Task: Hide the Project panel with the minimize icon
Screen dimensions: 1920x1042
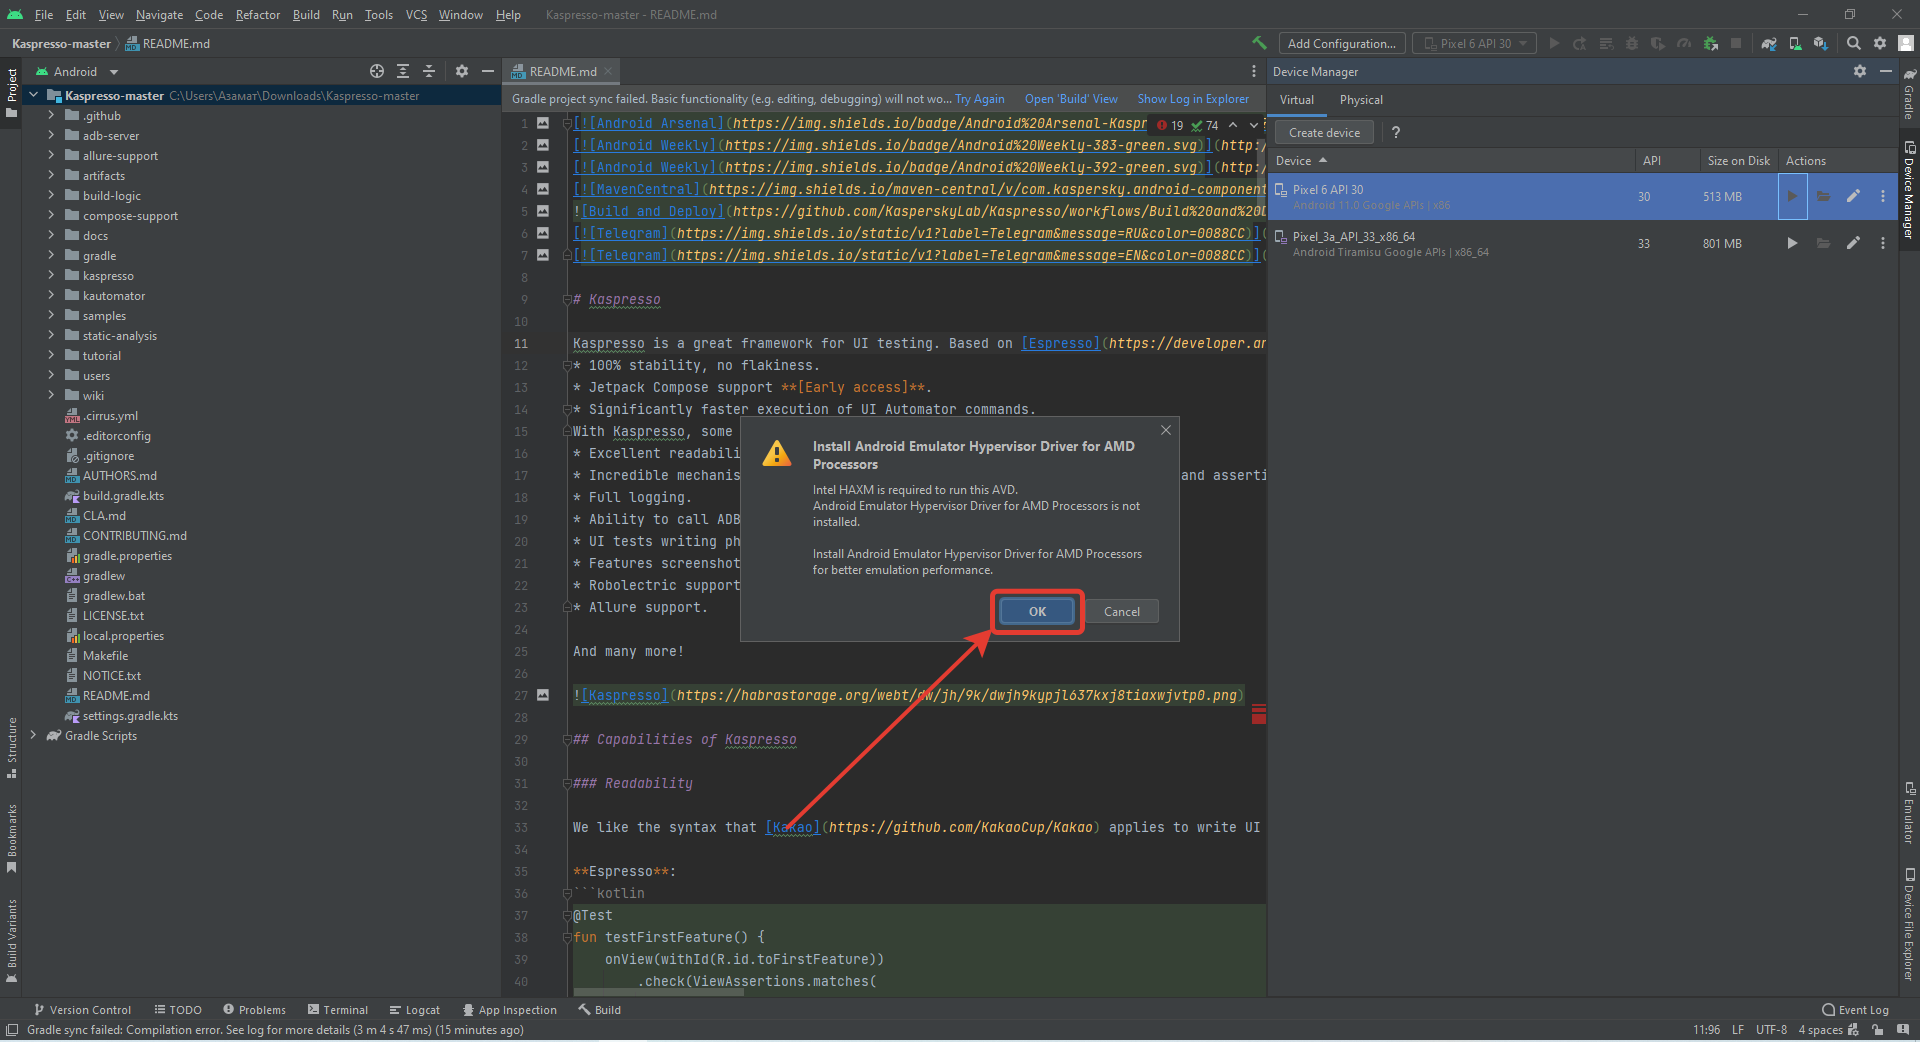Action: click(488, 71)
